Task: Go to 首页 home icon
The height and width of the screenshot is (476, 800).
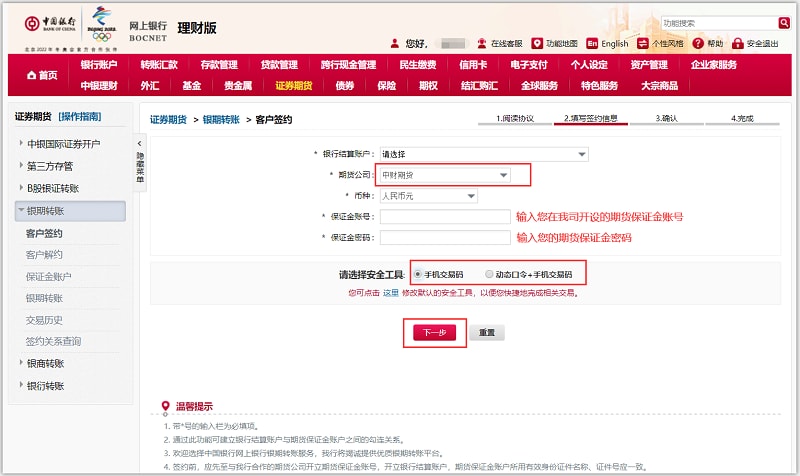Action: coord(41,75)
